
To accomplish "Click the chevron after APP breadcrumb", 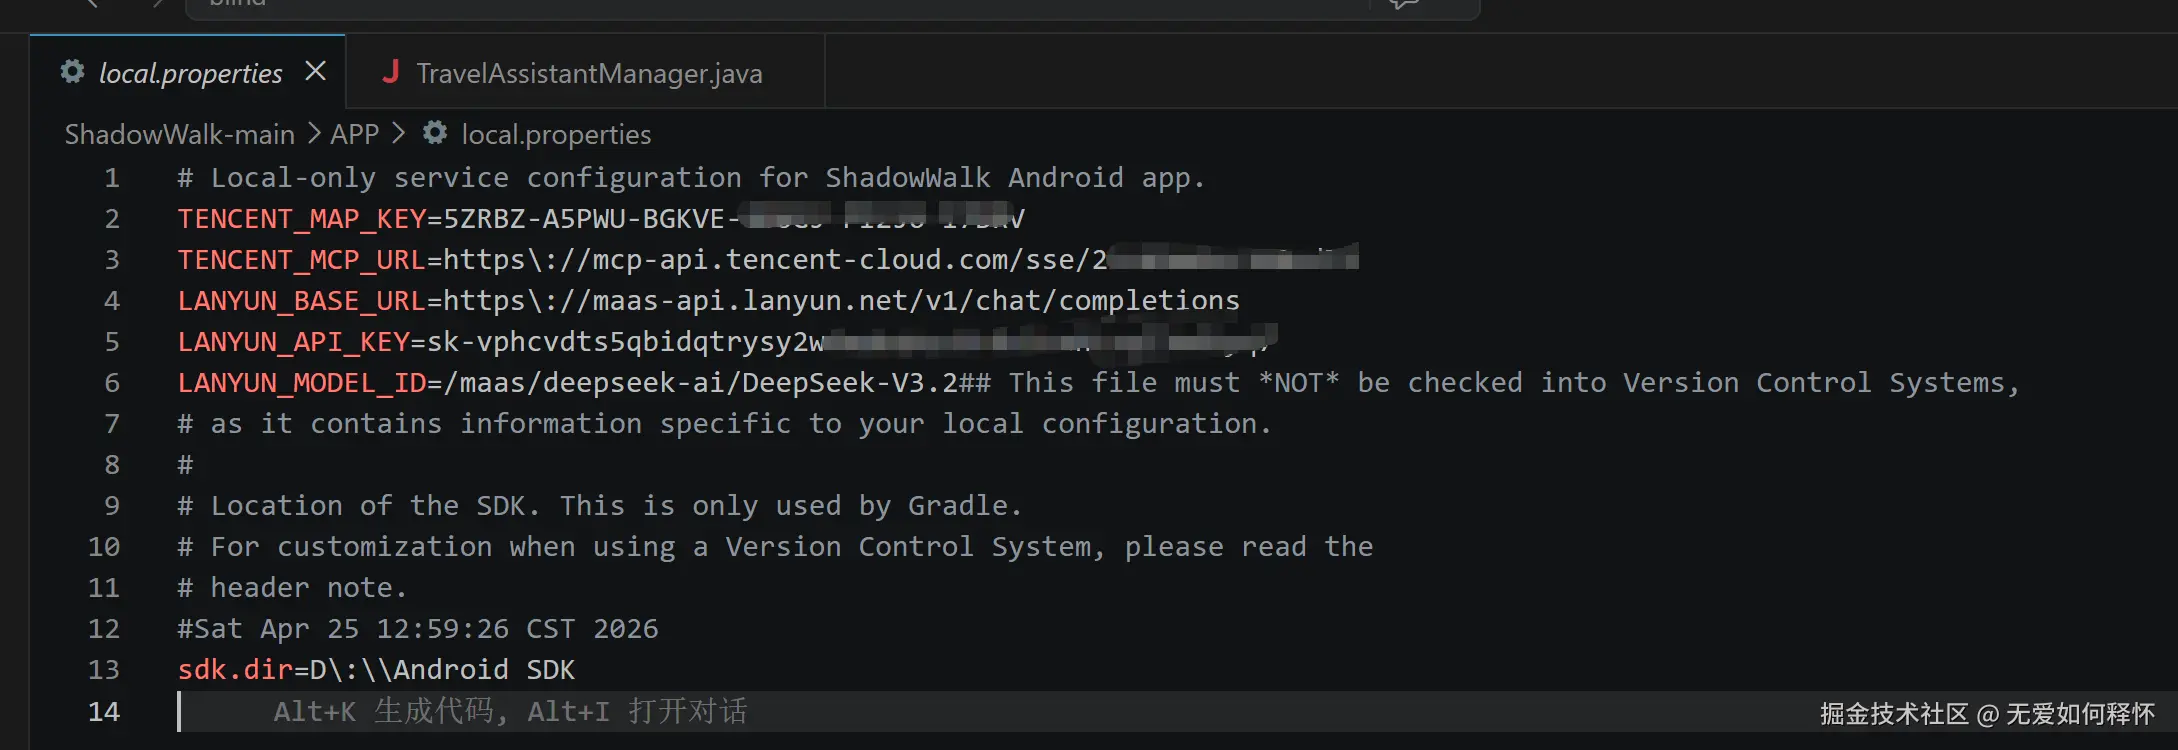I will coord(399,134).
